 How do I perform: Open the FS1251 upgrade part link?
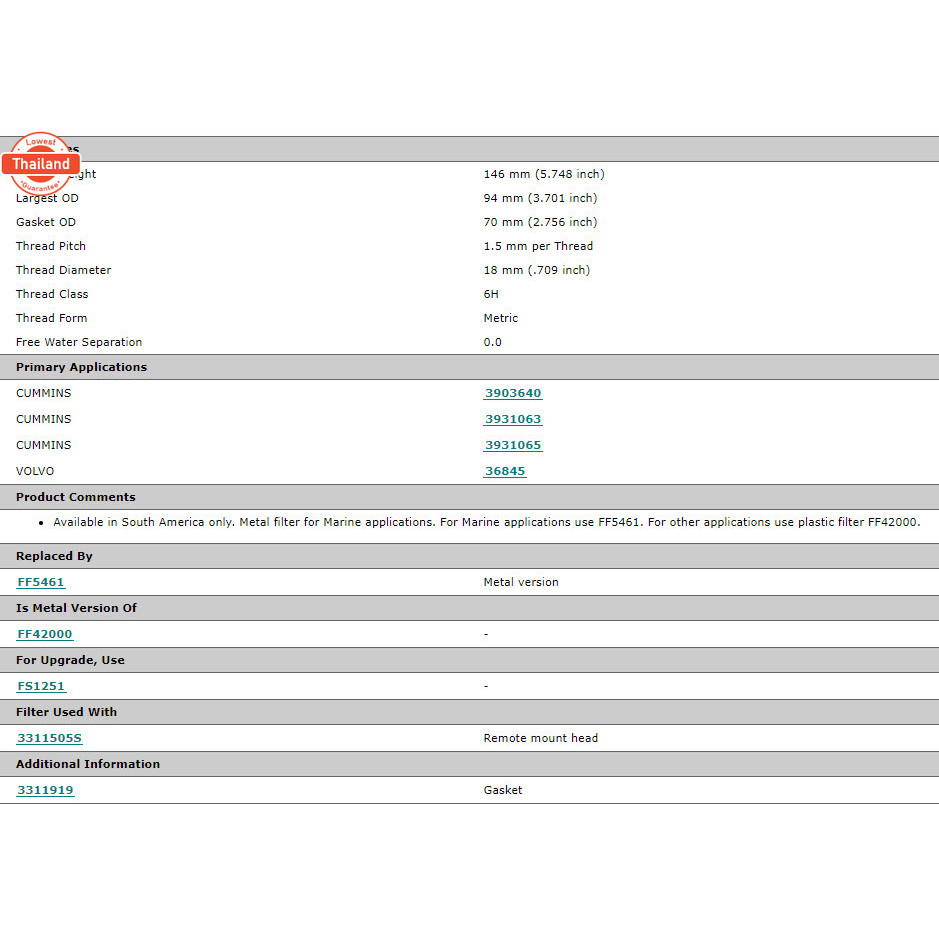41,686
